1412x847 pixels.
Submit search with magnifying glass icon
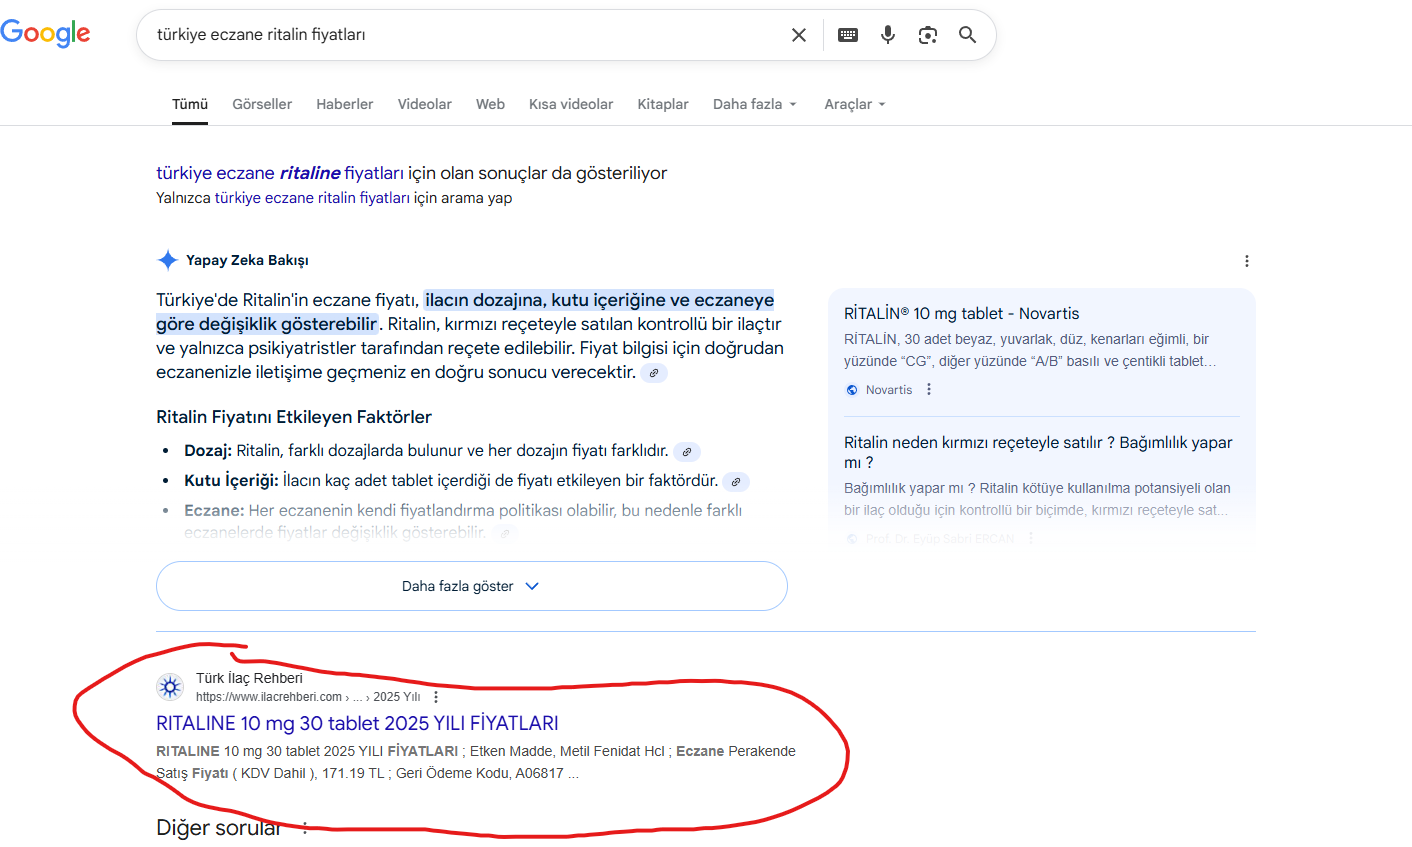click(967, 35)
